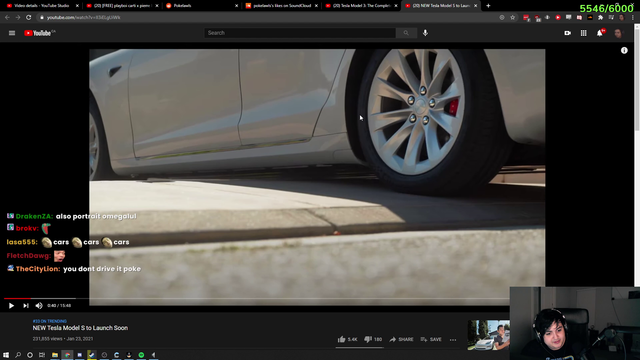Screen dimensions: 640x360
Task: Close the Video details YouTube Studio tab
Action: 77,6
